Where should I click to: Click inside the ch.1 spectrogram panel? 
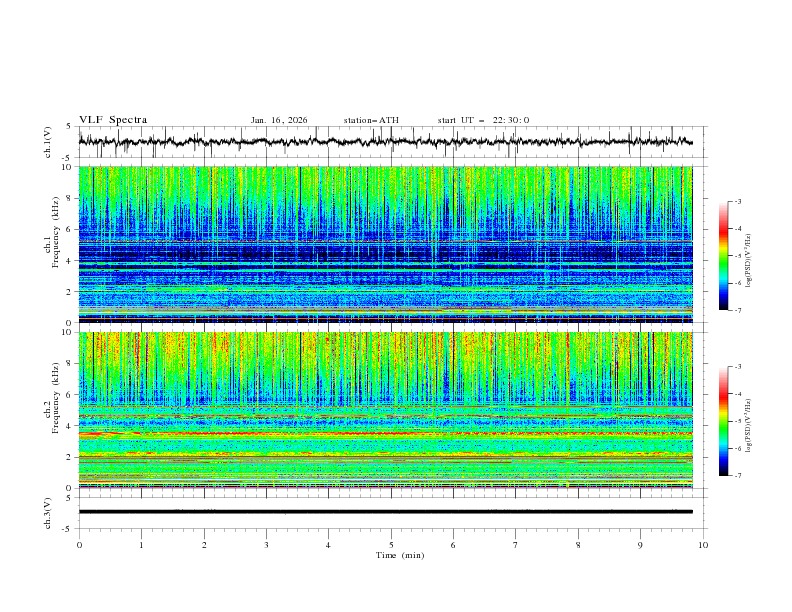tap(385, 244)
